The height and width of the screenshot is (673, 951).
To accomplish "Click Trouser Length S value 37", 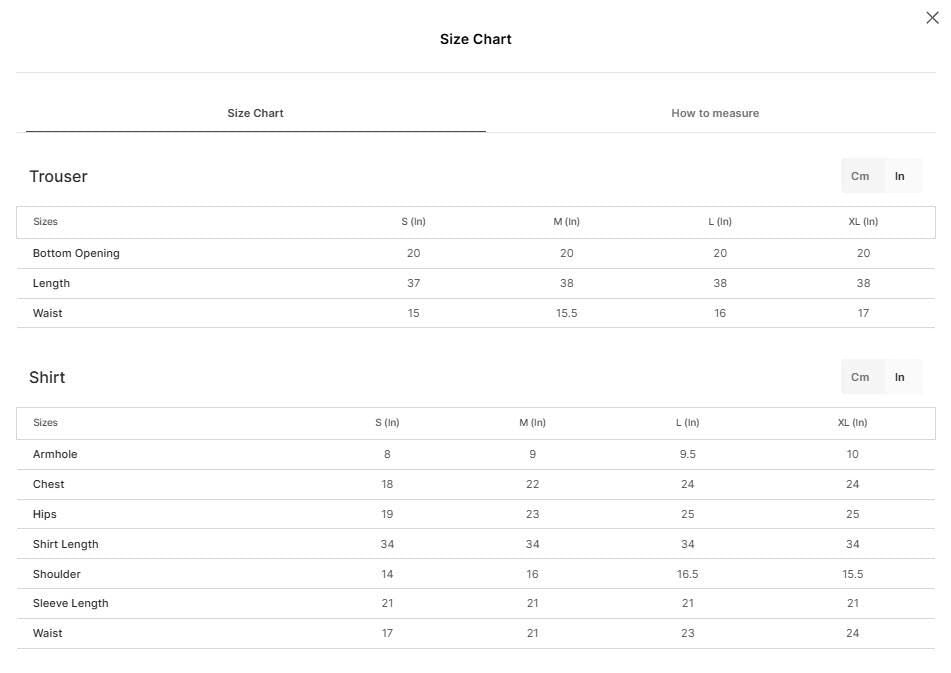I will click(413, 283).
